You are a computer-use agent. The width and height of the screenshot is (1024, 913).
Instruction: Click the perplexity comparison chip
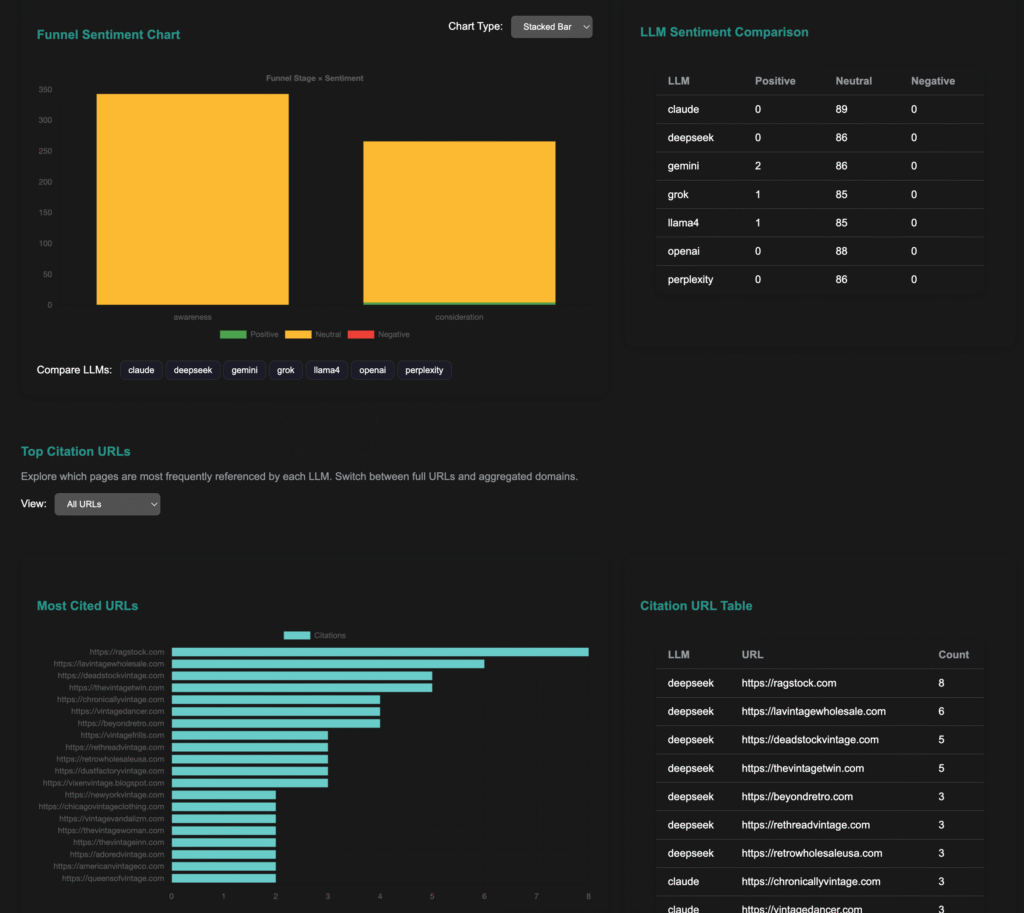tap(424, 370)
